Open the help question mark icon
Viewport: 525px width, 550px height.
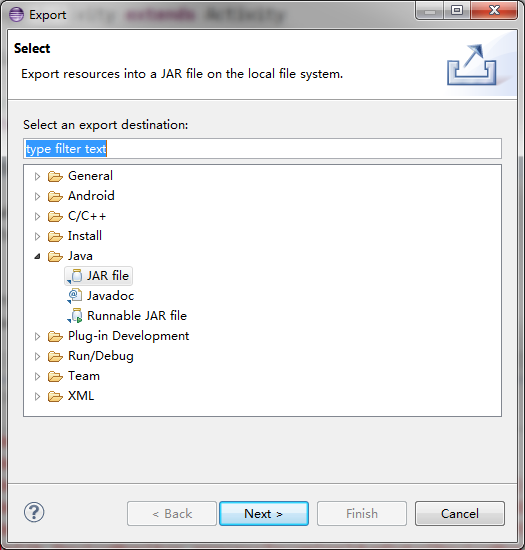(34, 512)
